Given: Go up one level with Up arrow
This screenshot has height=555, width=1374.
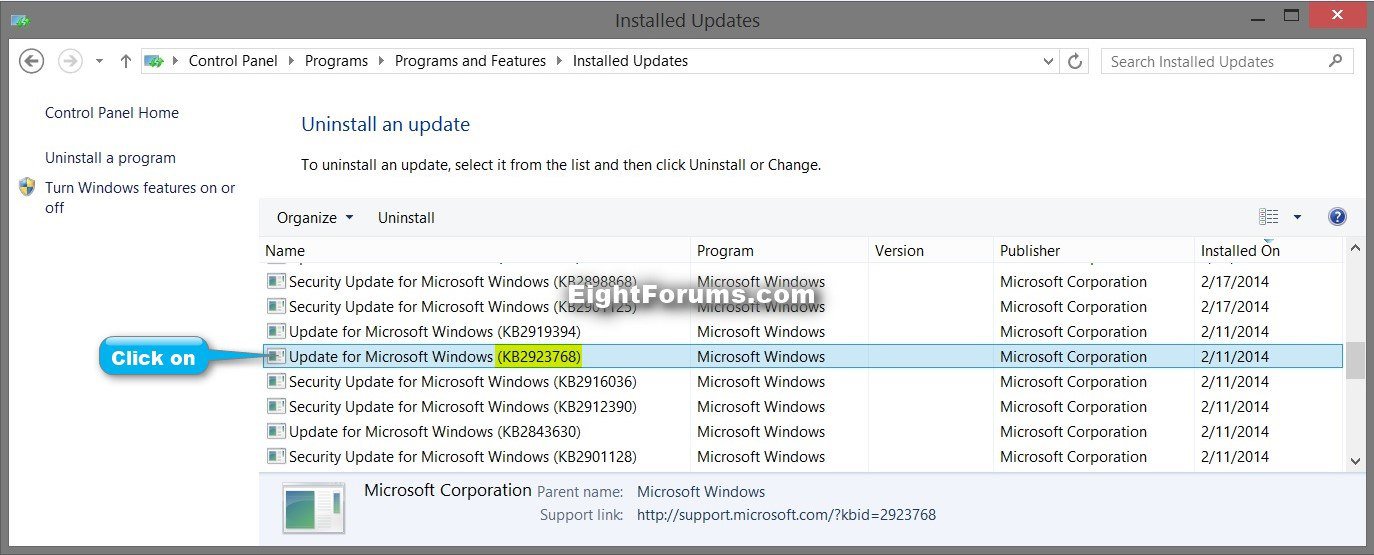Looking at the screenshot, I should click(x=125, y=61).
